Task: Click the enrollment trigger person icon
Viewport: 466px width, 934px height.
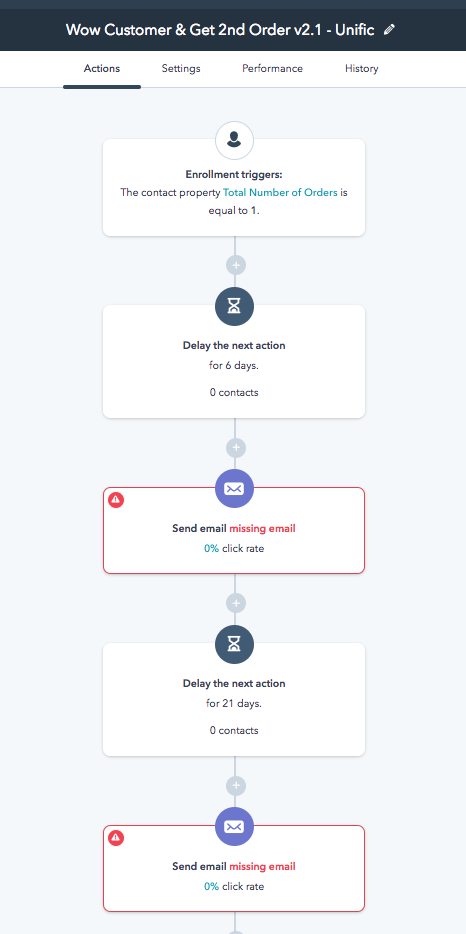Action: click(234, 141)
